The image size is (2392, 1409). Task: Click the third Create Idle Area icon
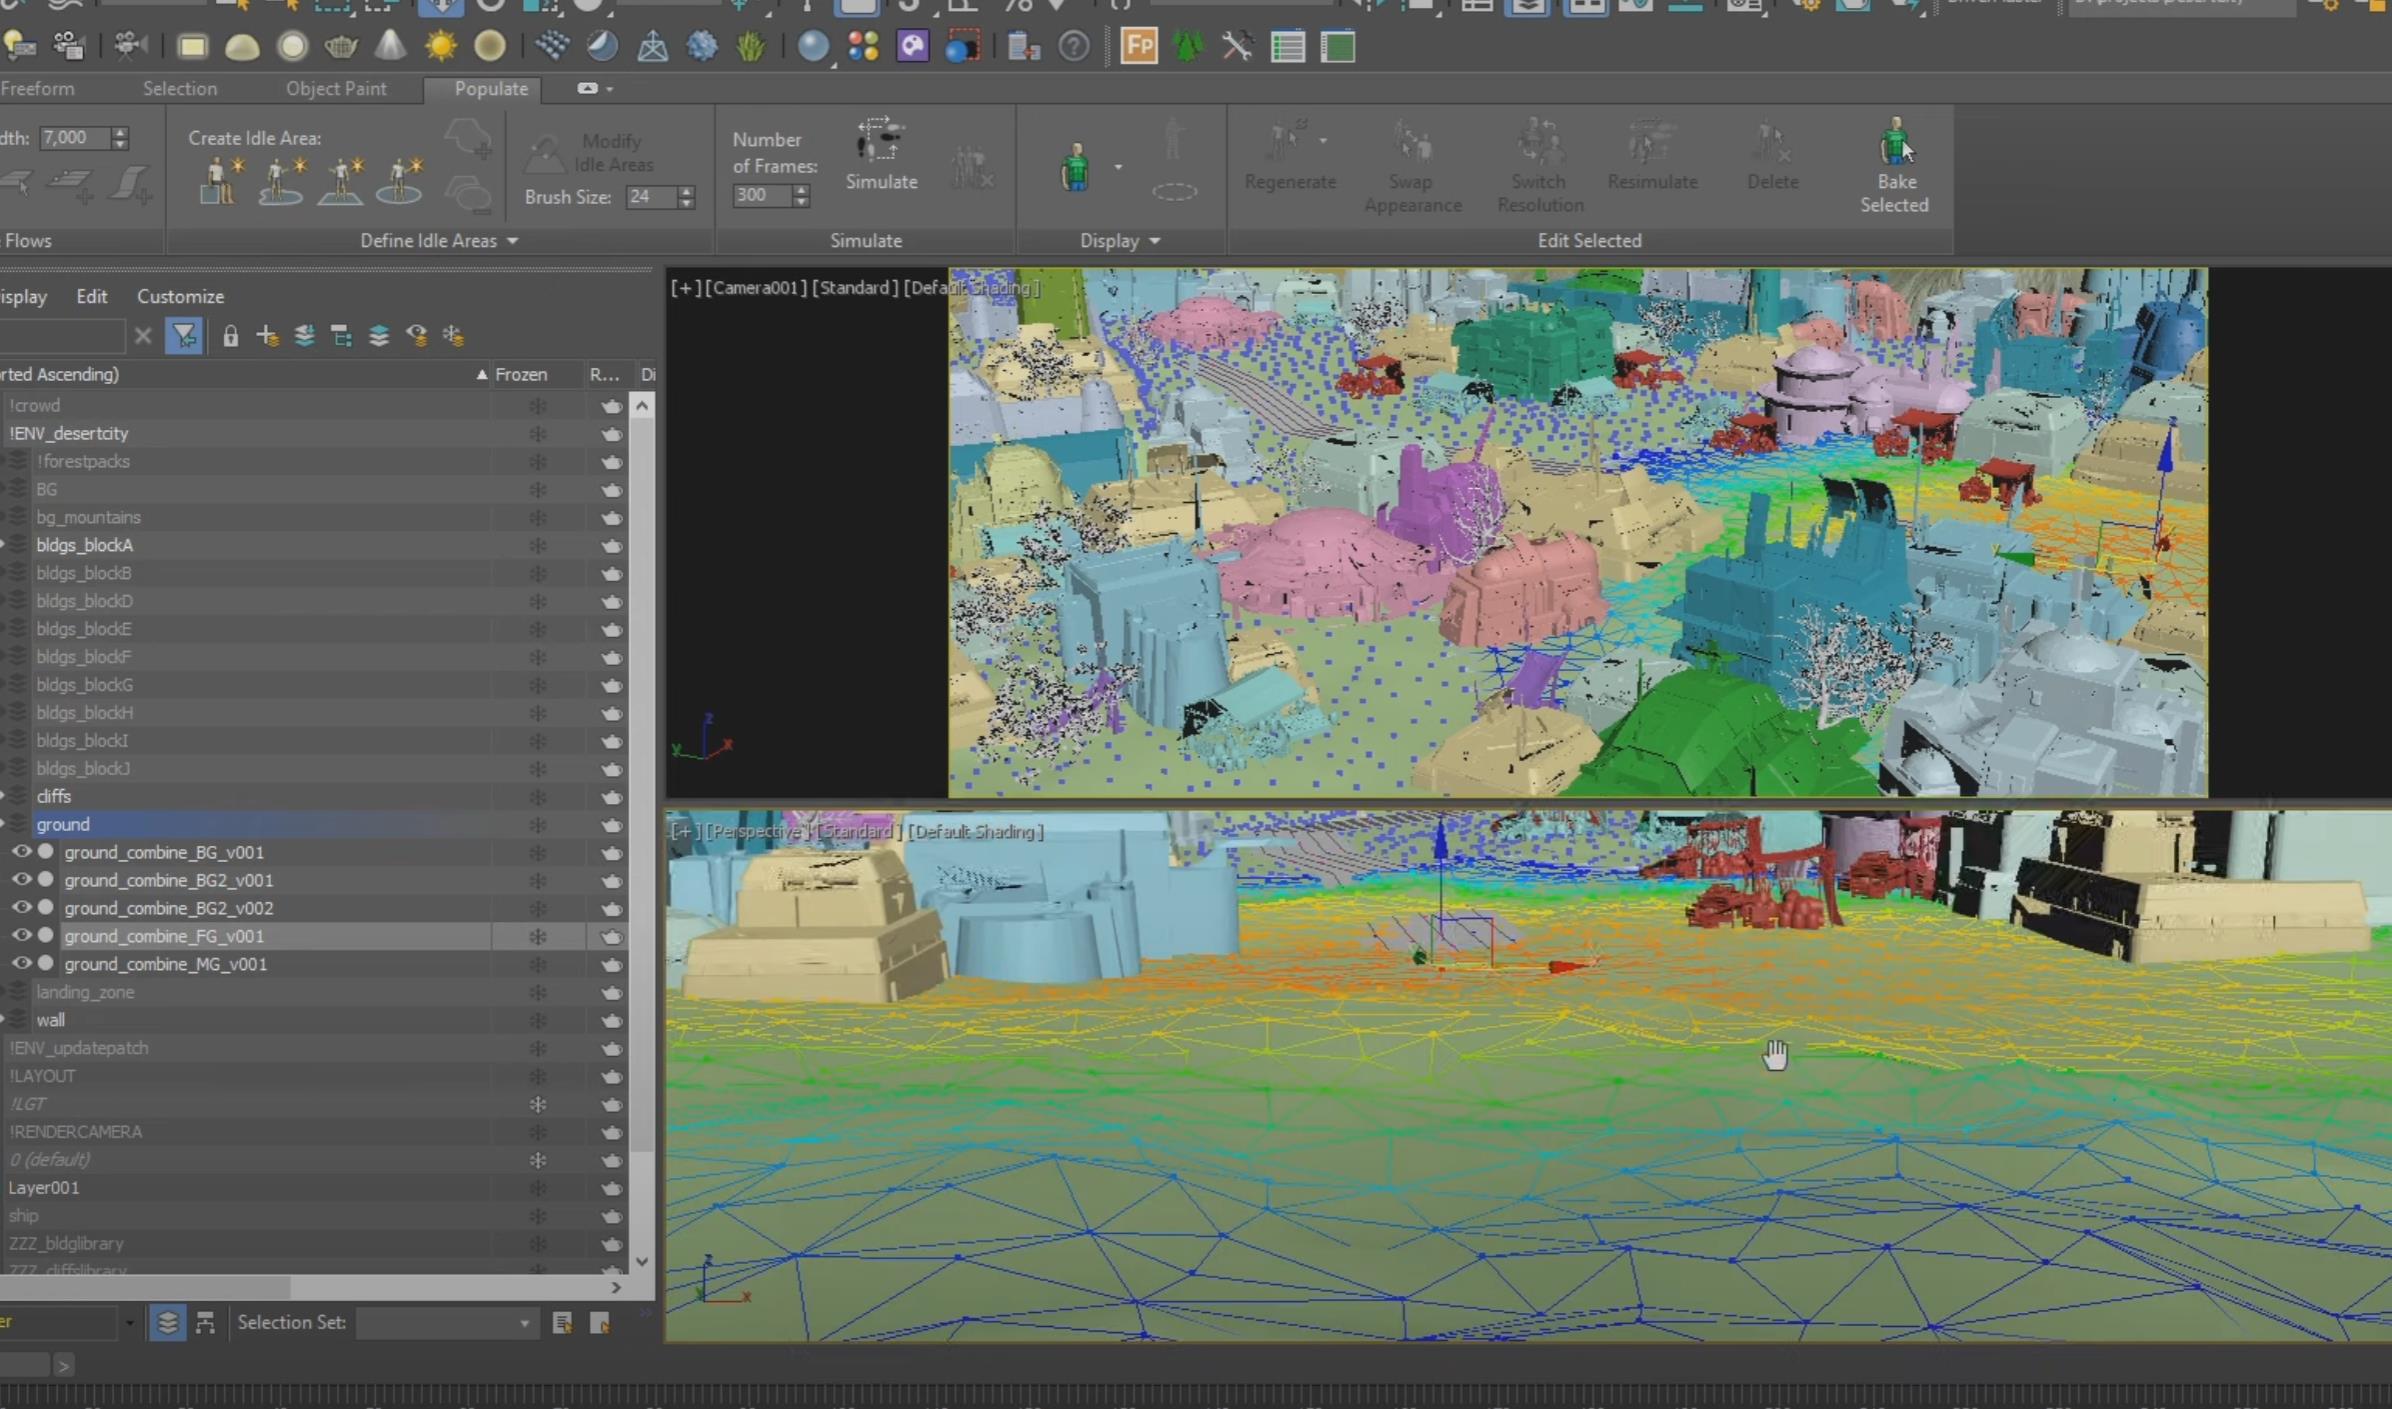click(341, 181)
